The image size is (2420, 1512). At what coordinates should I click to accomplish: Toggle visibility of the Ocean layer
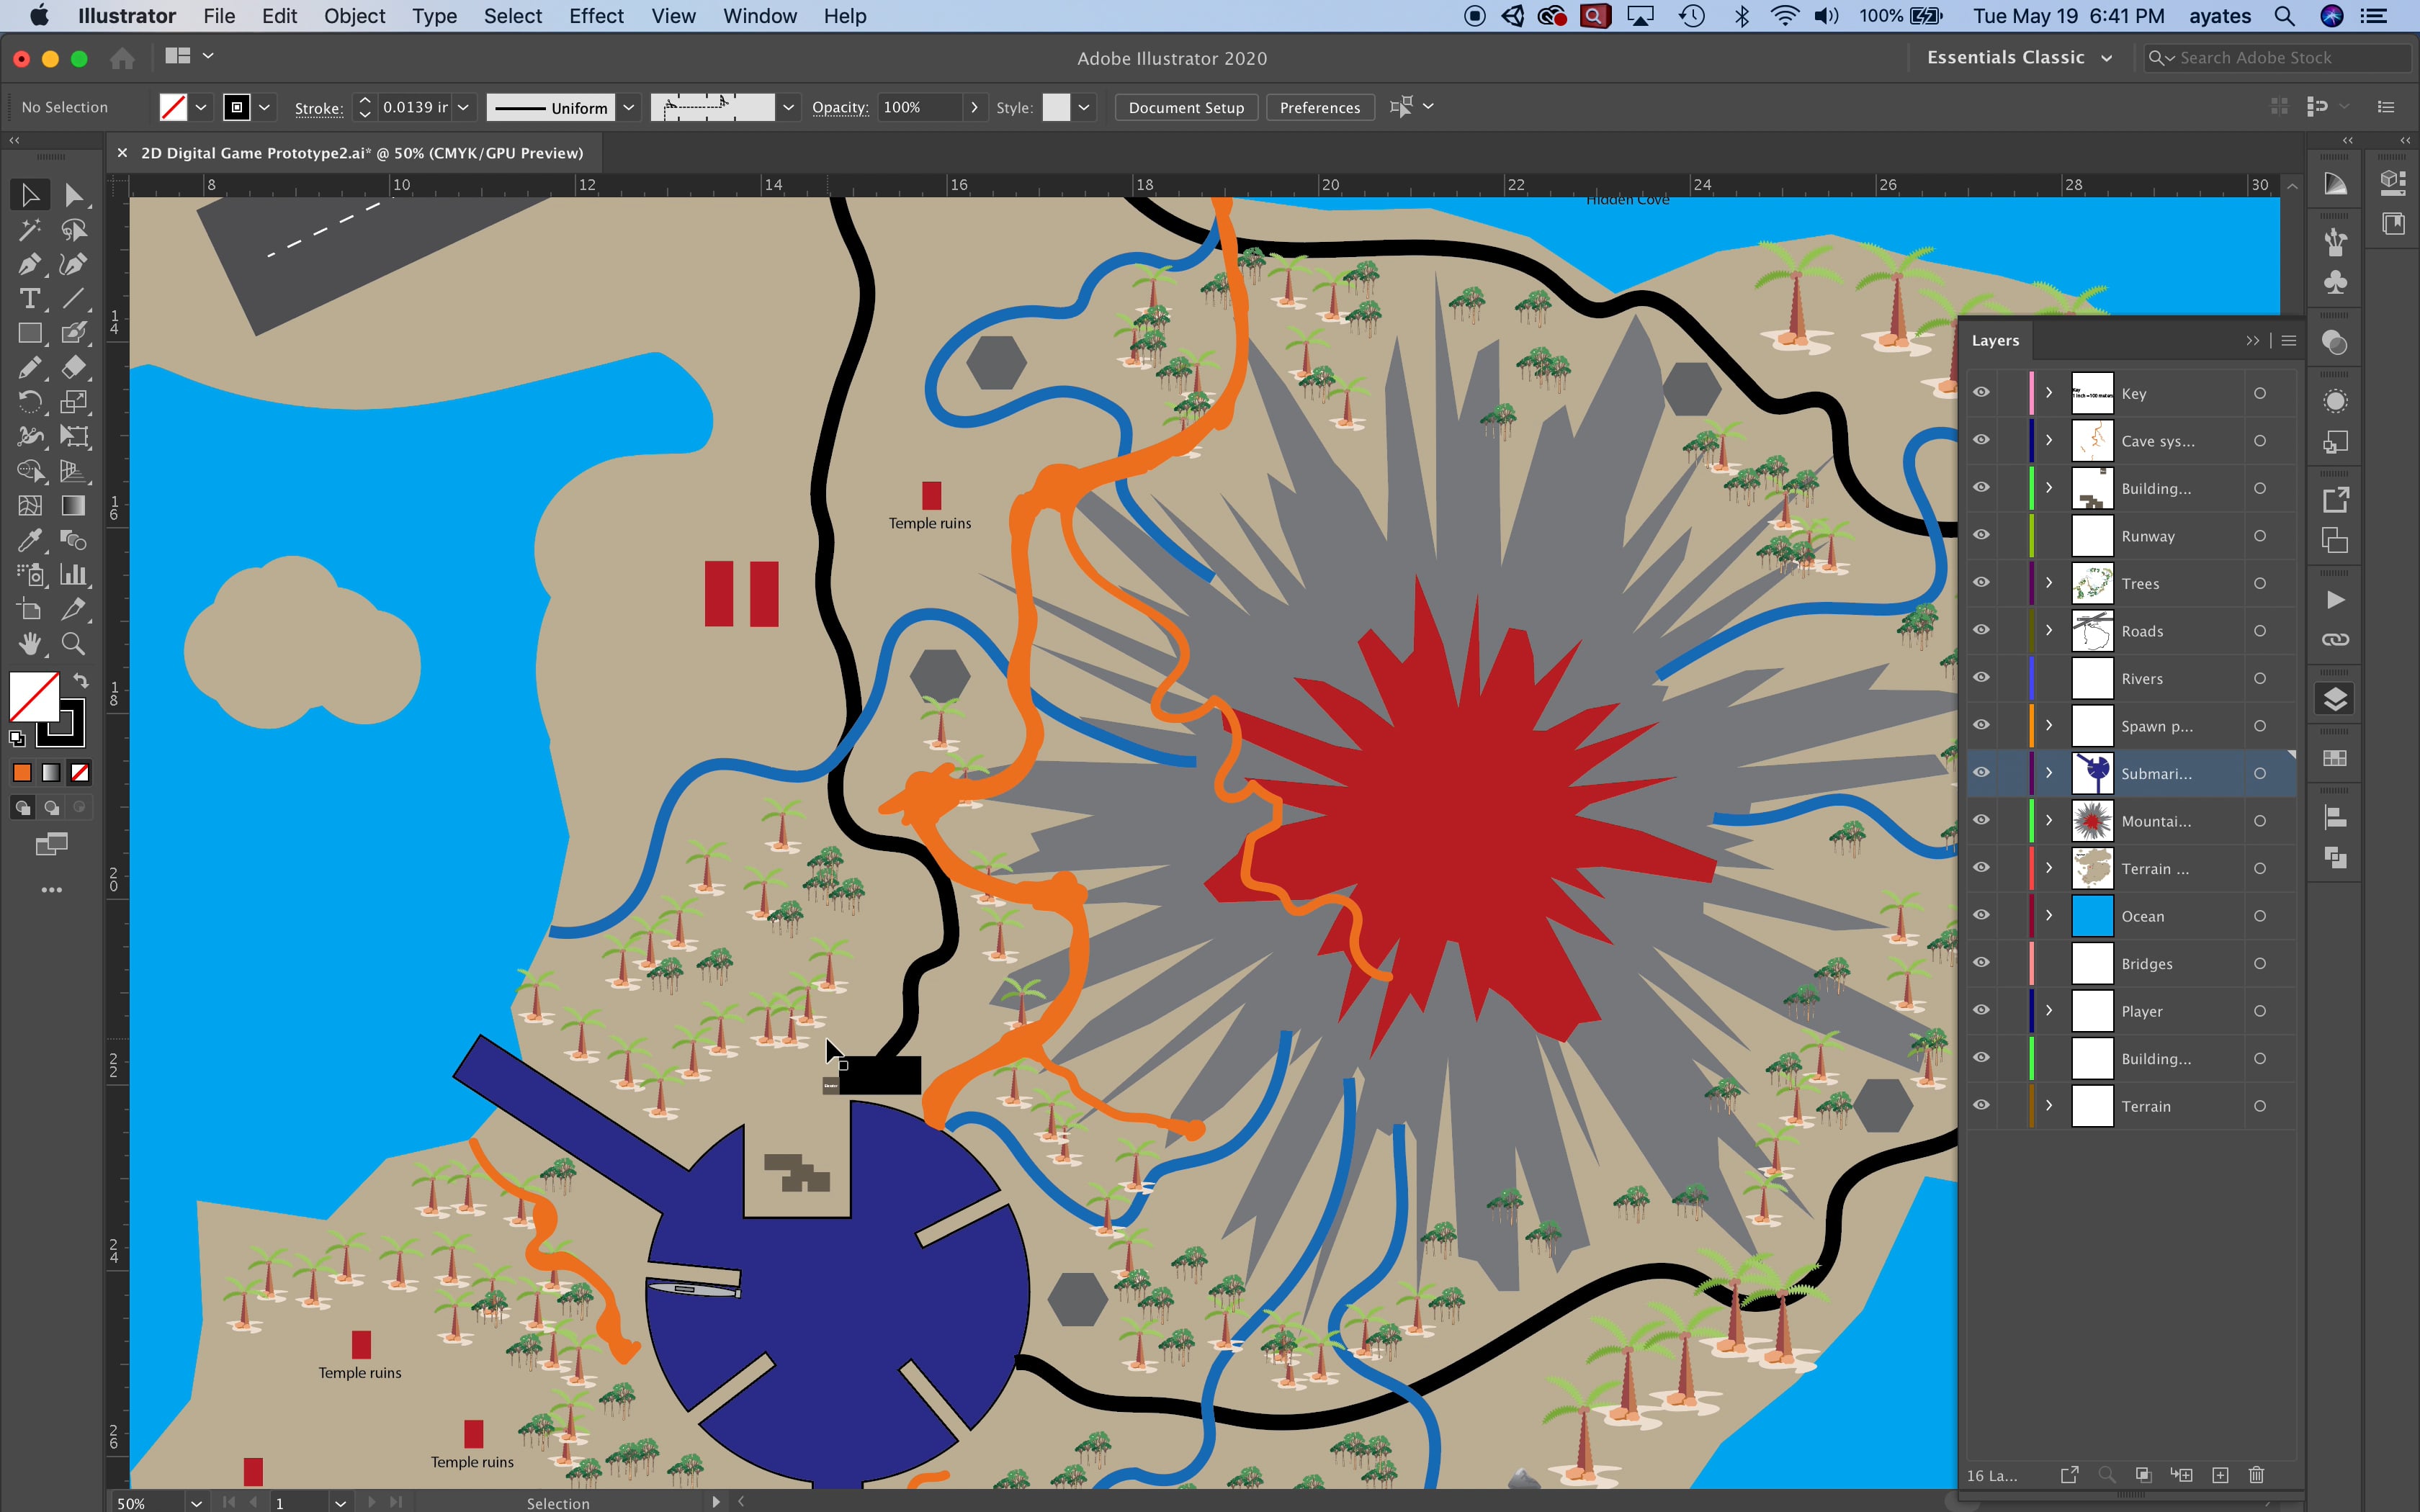tap(1981, 916)
